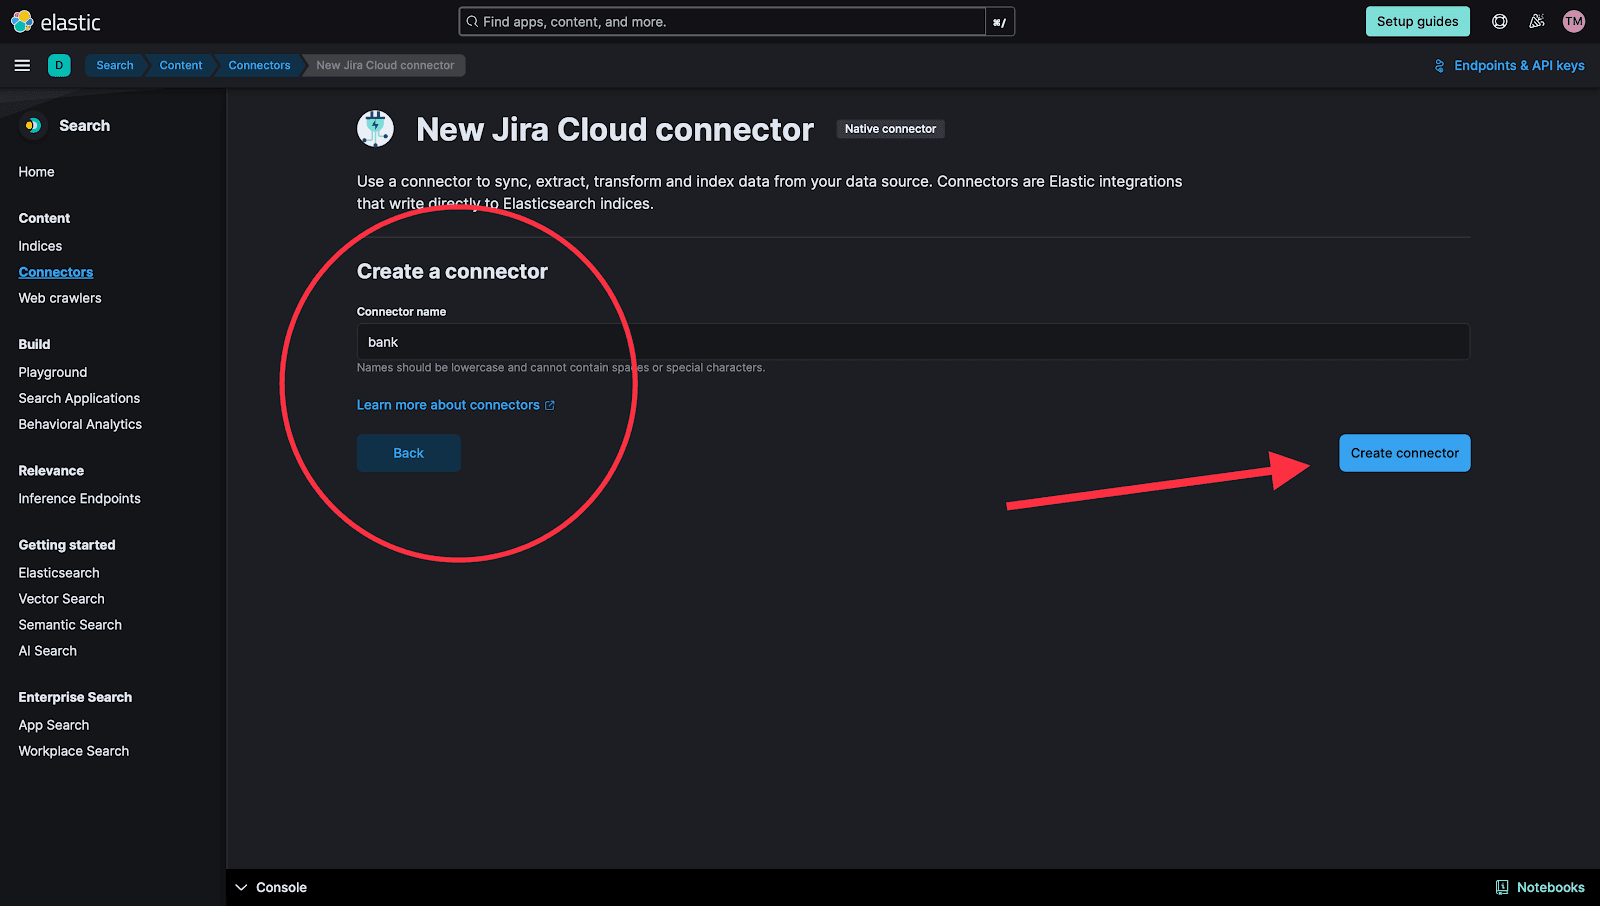This screenshot has height=906, width=1600.
Task: Click the keyboard shortcut badge in search bar
Action: (999, 21)
